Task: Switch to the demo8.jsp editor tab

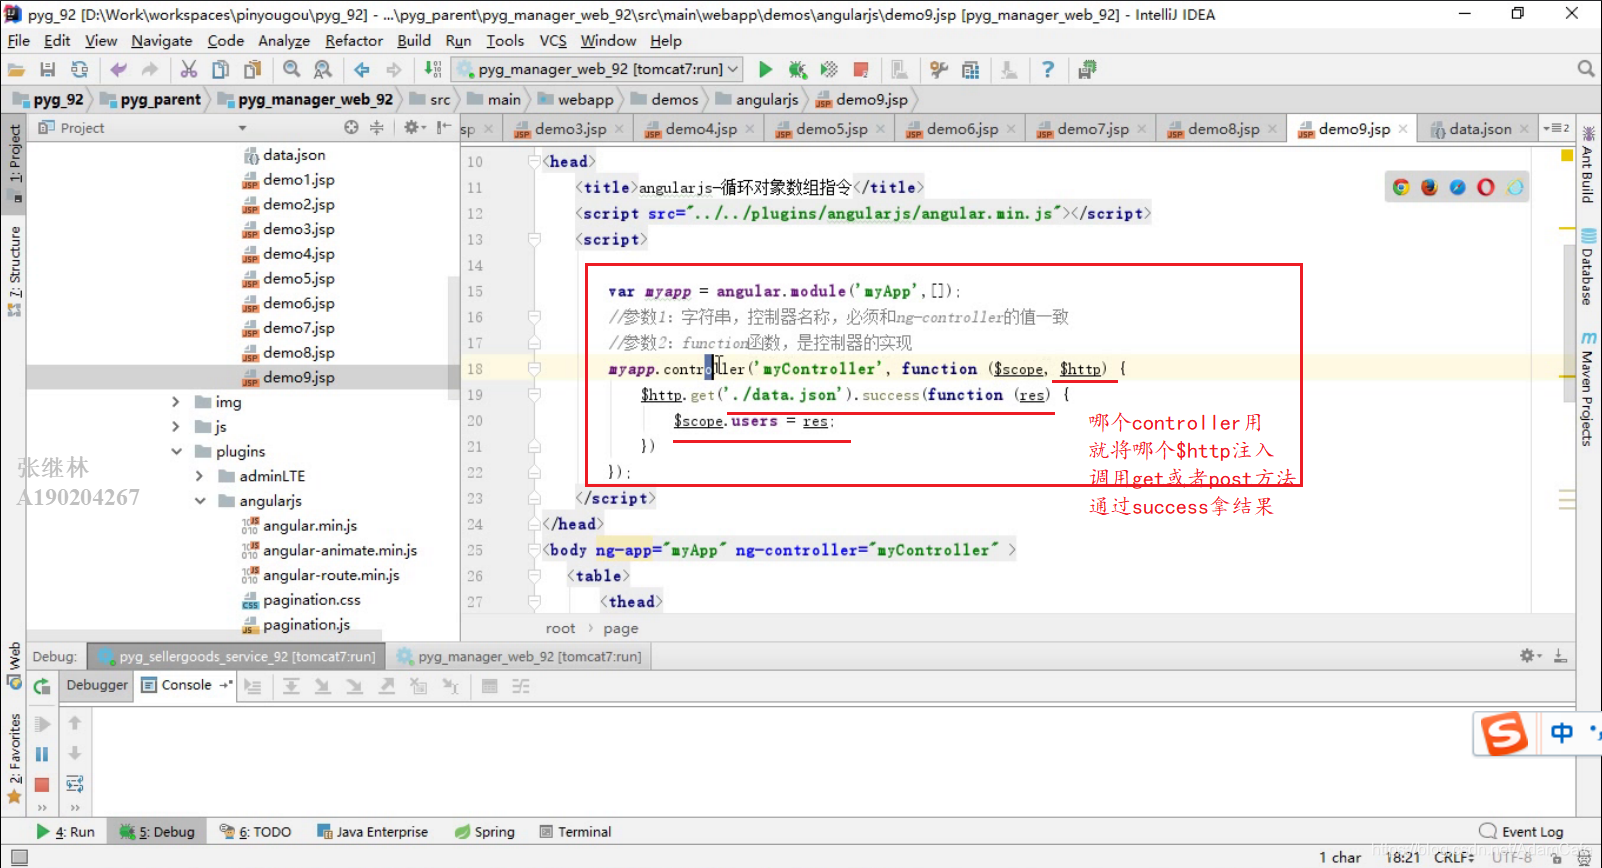Action: click(x=1223, y=129)
